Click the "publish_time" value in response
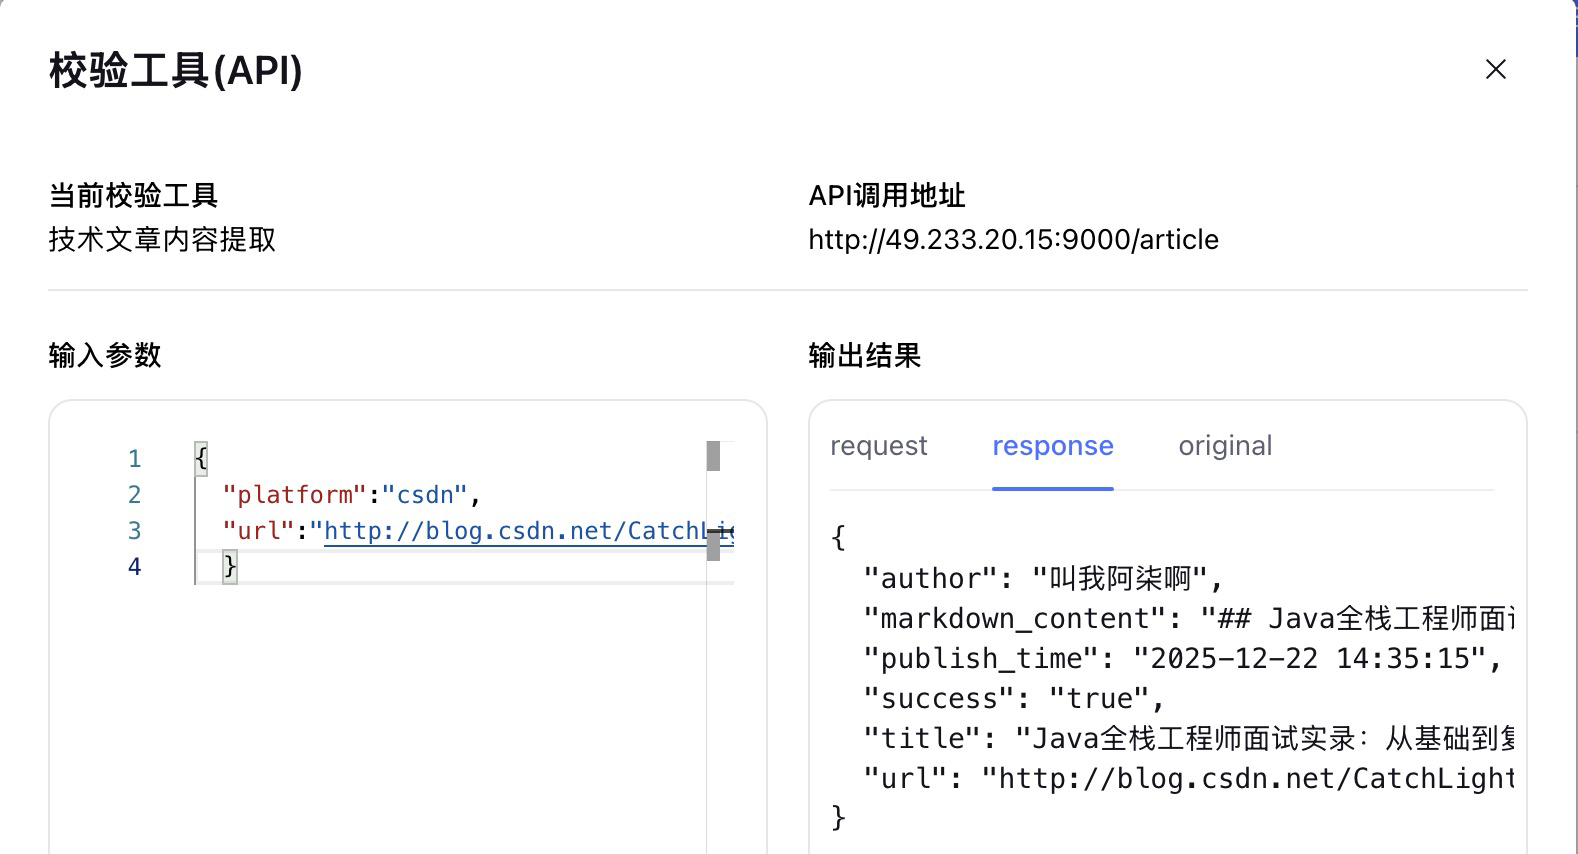Image resolution: width=1578 pixels, height=854 pixels. click(1315, 659)
